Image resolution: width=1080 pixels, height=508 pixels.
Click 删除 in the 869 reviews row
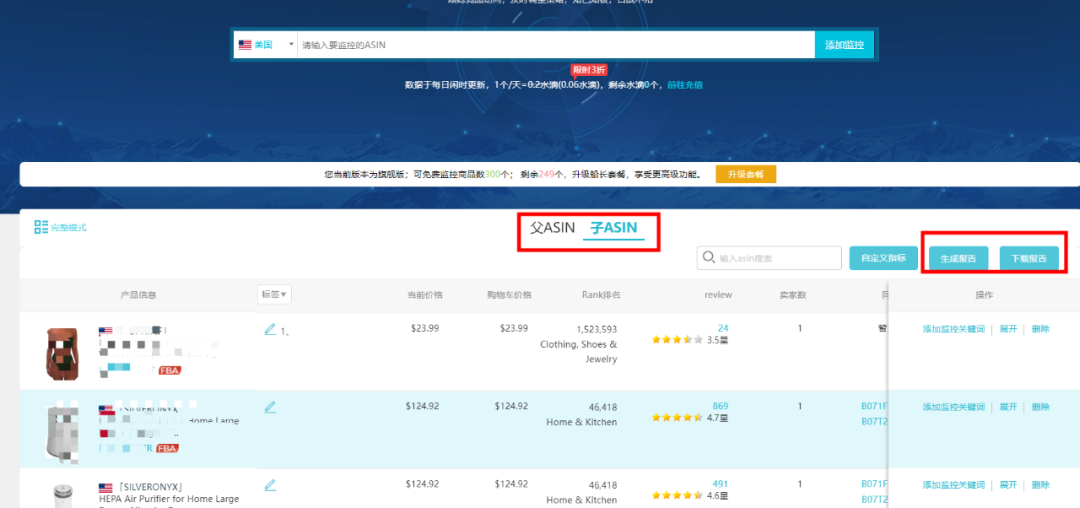click(1041, 408)
